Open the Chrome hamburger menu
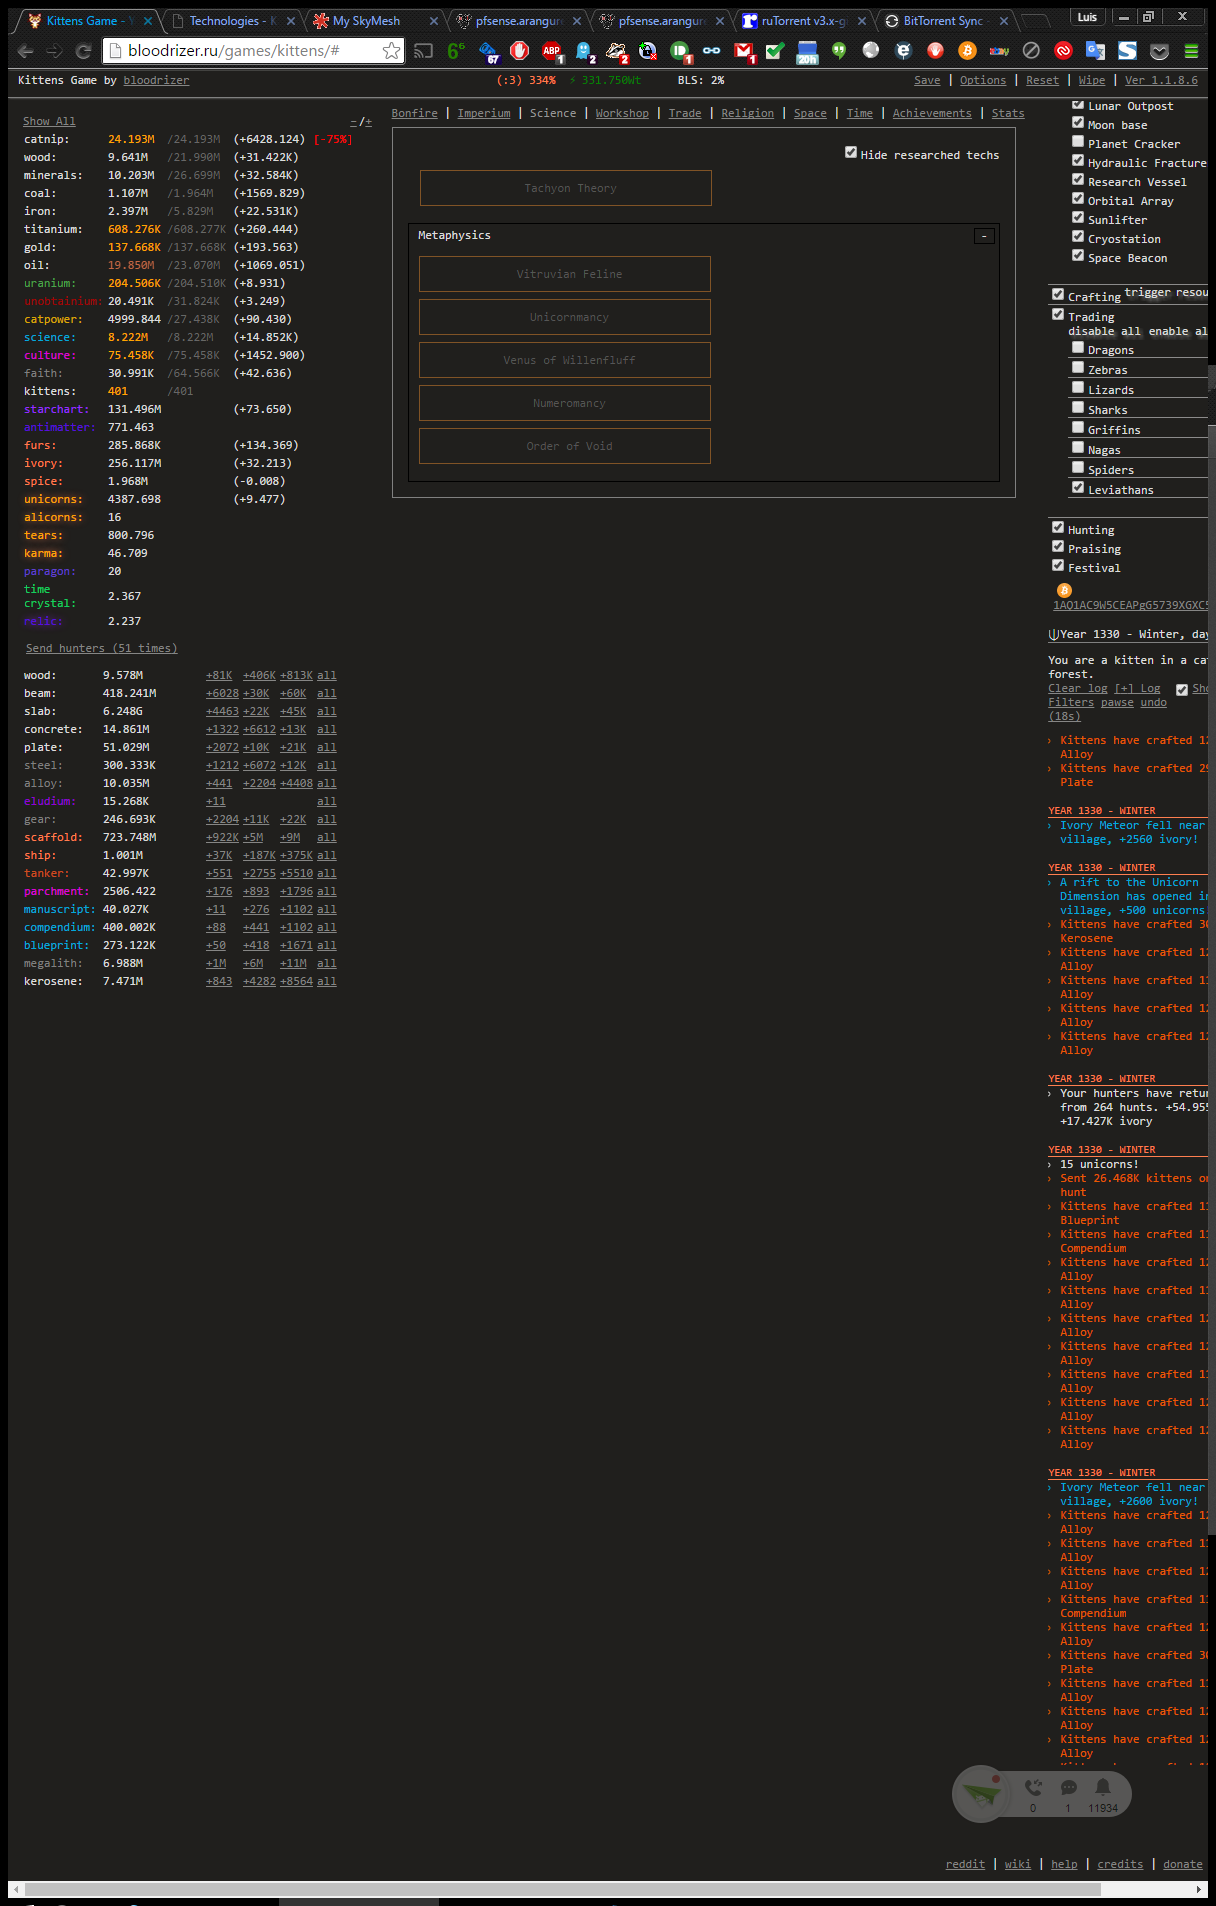 [x=1191, y=51]
